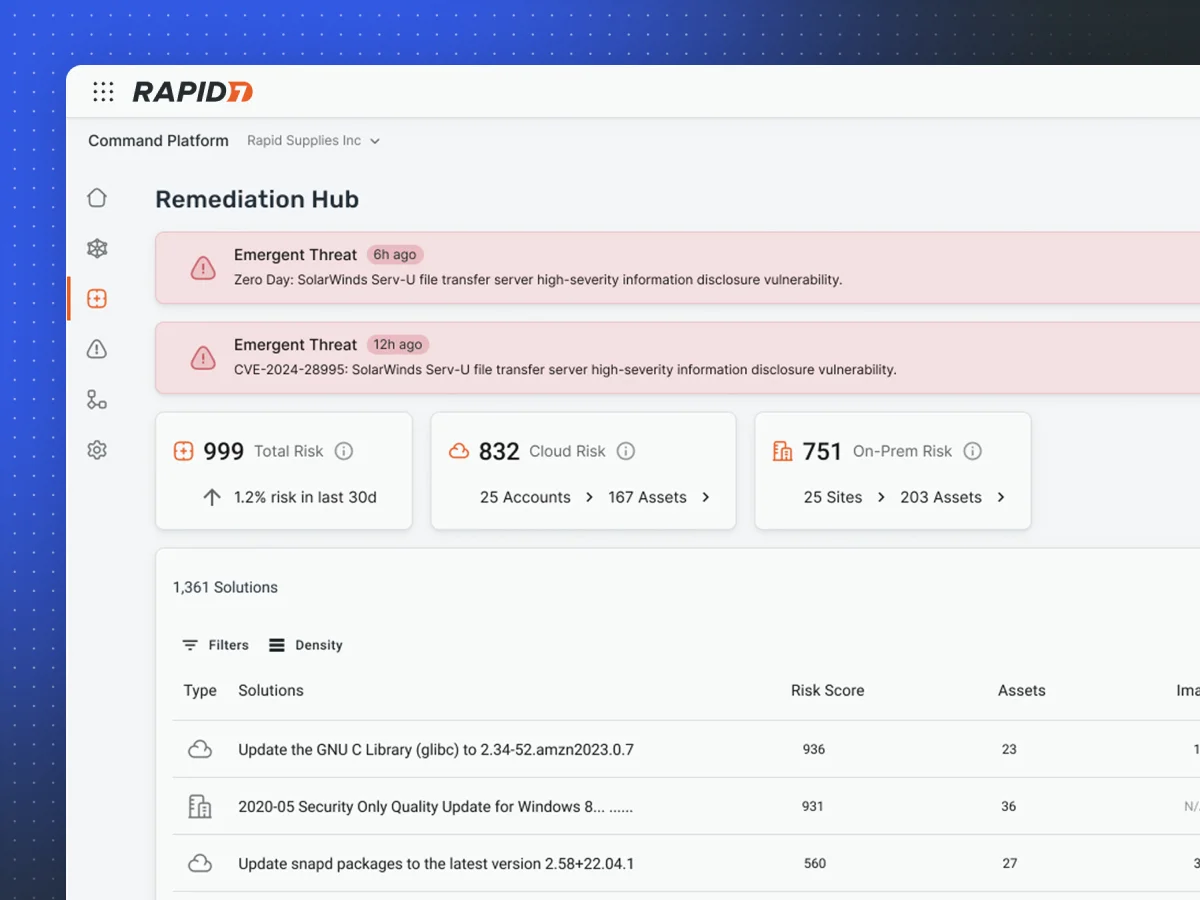Click the Rapid7 logo
The height and width of the screenshot is (900, 1200).
coord(193,92)
